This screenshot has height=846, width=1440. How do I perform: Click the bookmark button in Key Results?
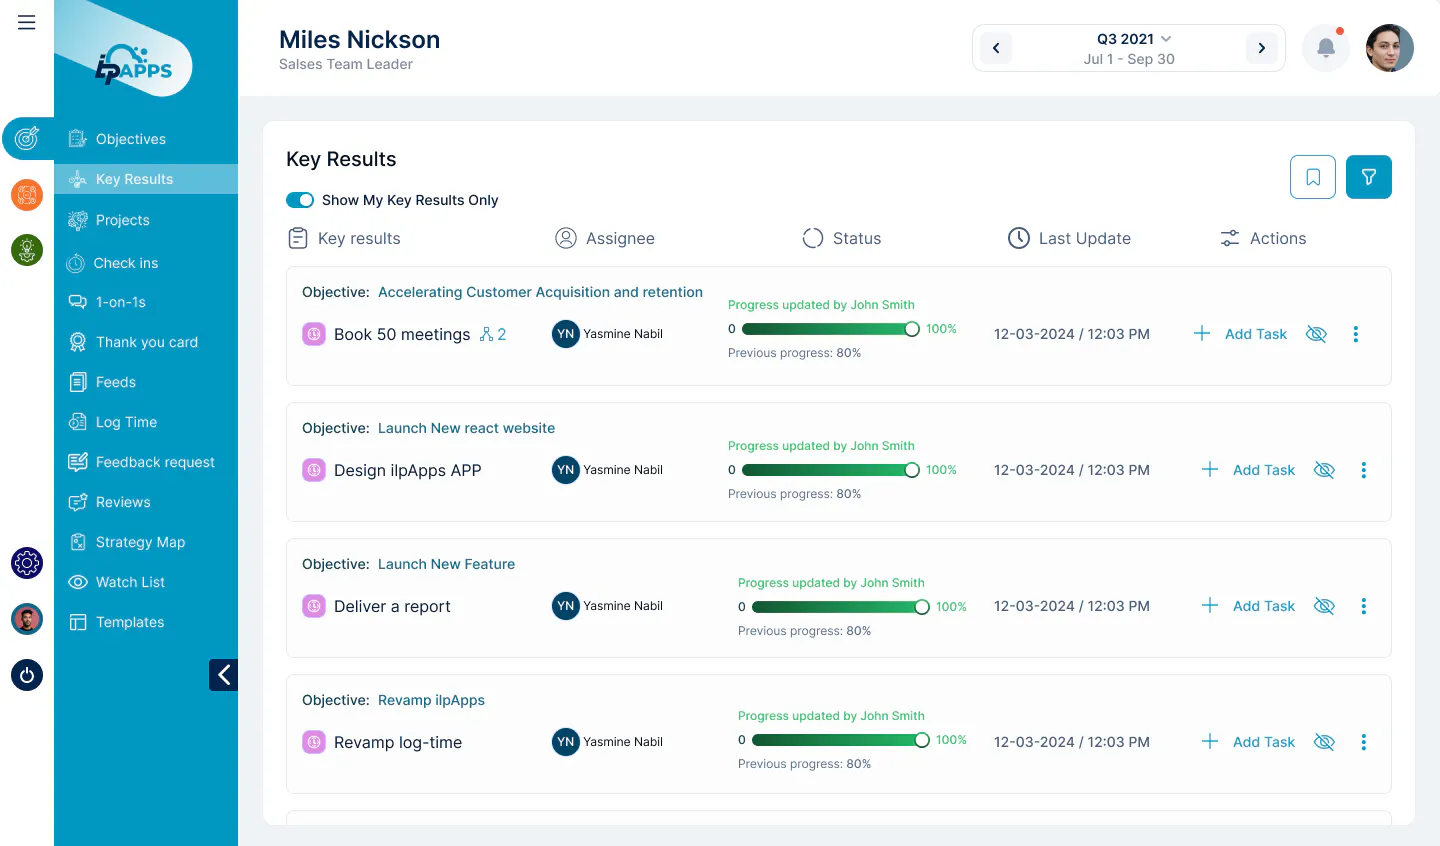tap(1313, 177)
